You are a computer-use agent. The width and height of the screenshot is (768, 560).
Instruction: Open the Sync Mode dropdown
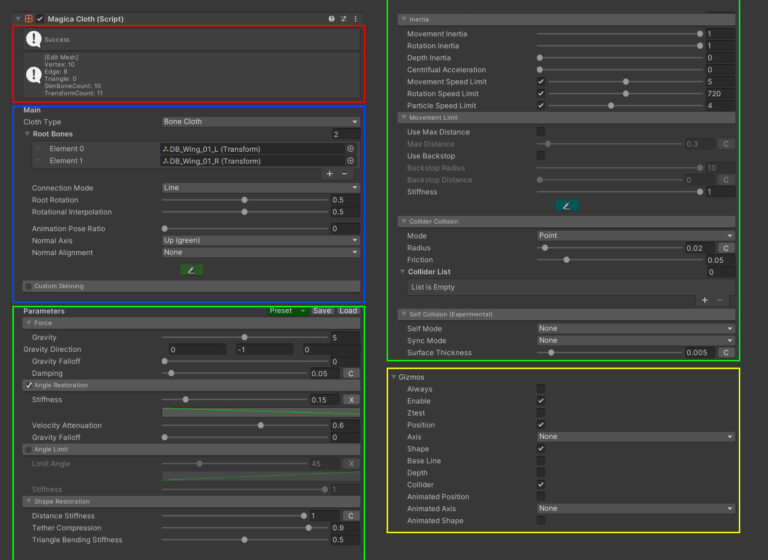pos(636,341)
